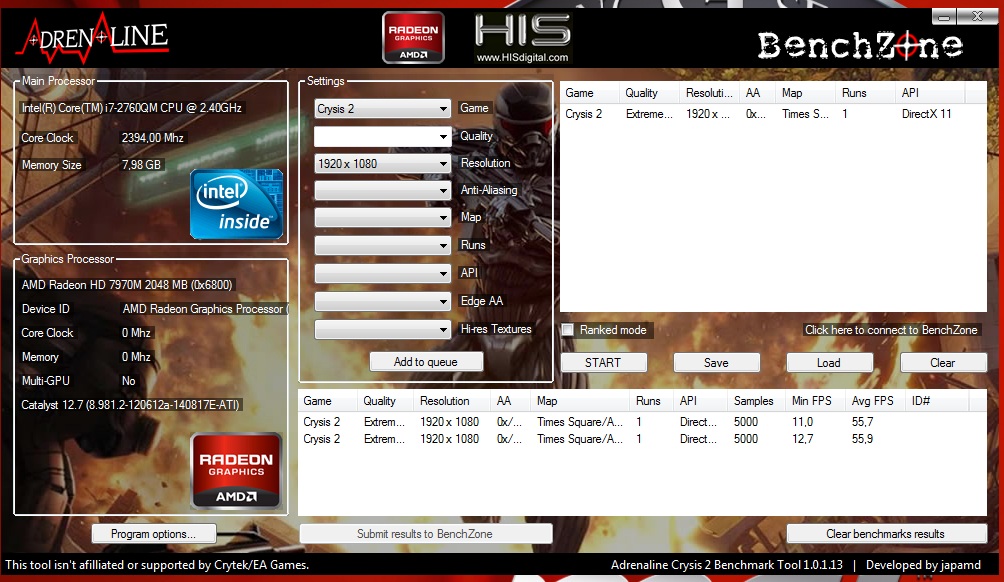Click the Clear queue button
Viewport: 1004px width, 582px height.
click(943, 362)
